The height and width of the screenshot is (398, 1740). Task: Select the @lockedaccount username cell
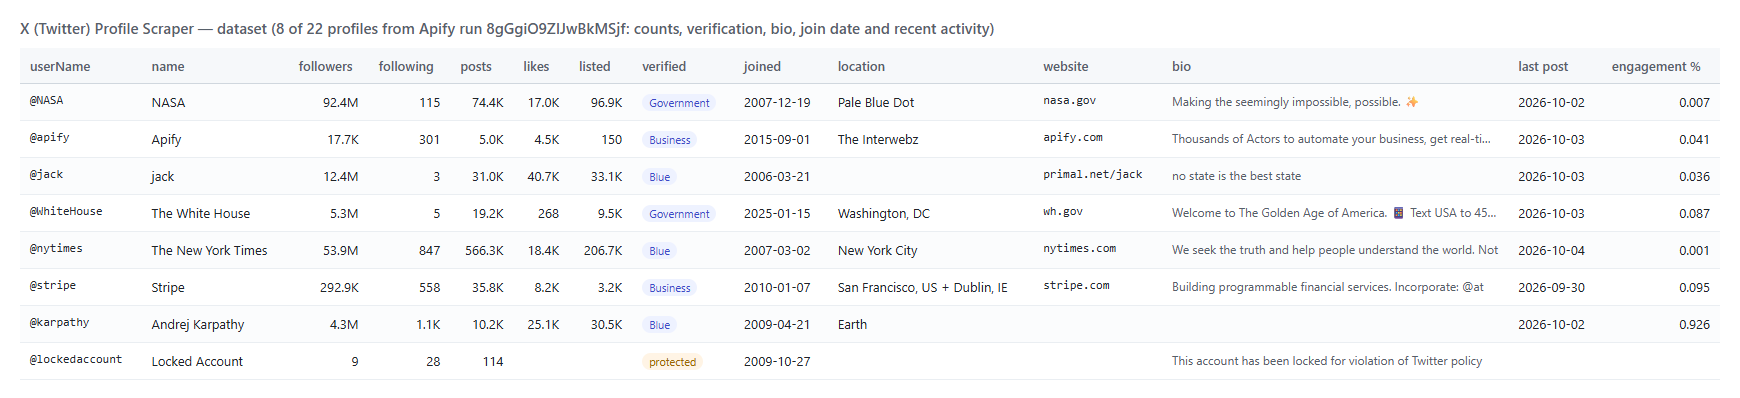pos(76,360)
